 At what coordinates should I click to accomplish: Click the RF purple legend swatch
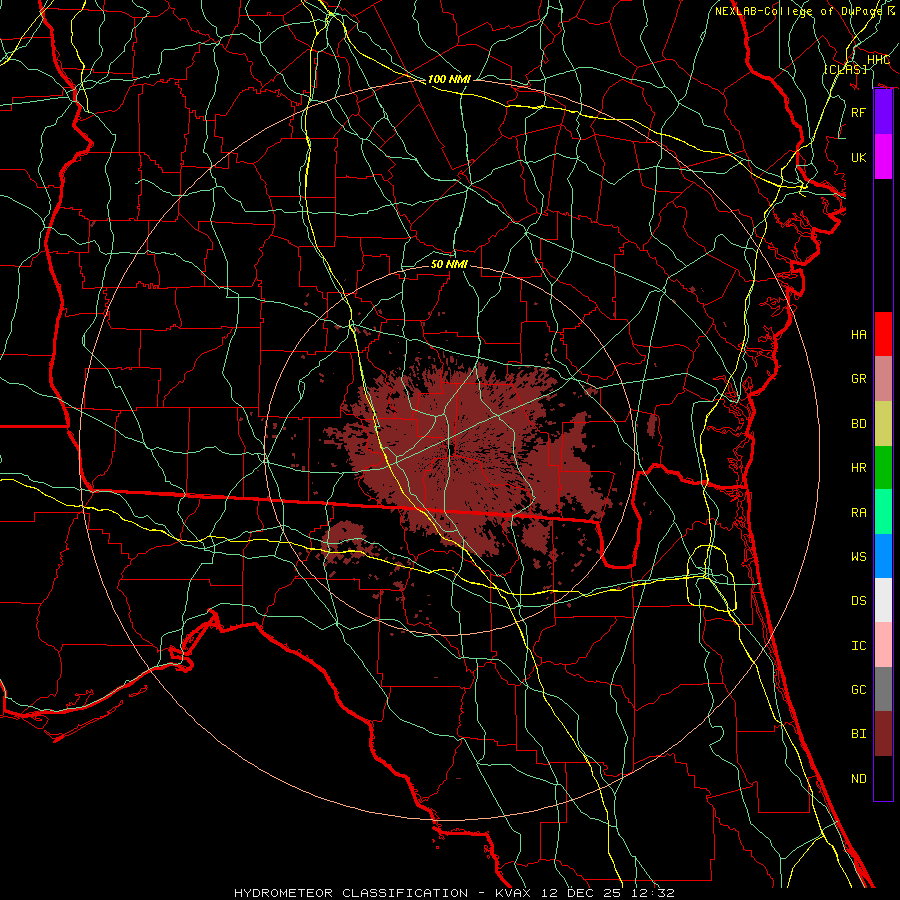click(x=883, y=112)
